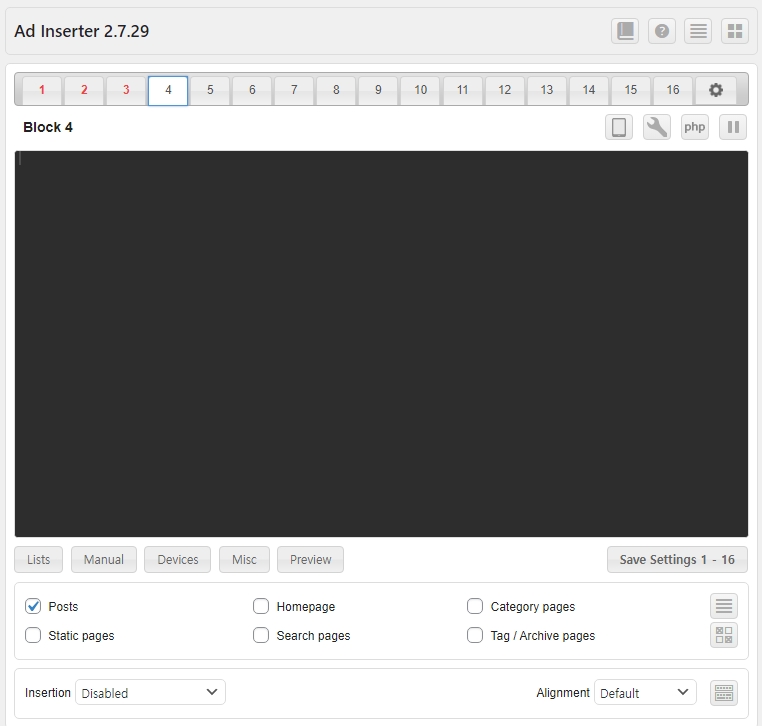Enable the Tag / Archive pages checkbox
Image resolution: width=762 pixels, height=726 pixels.
point(475,635)
